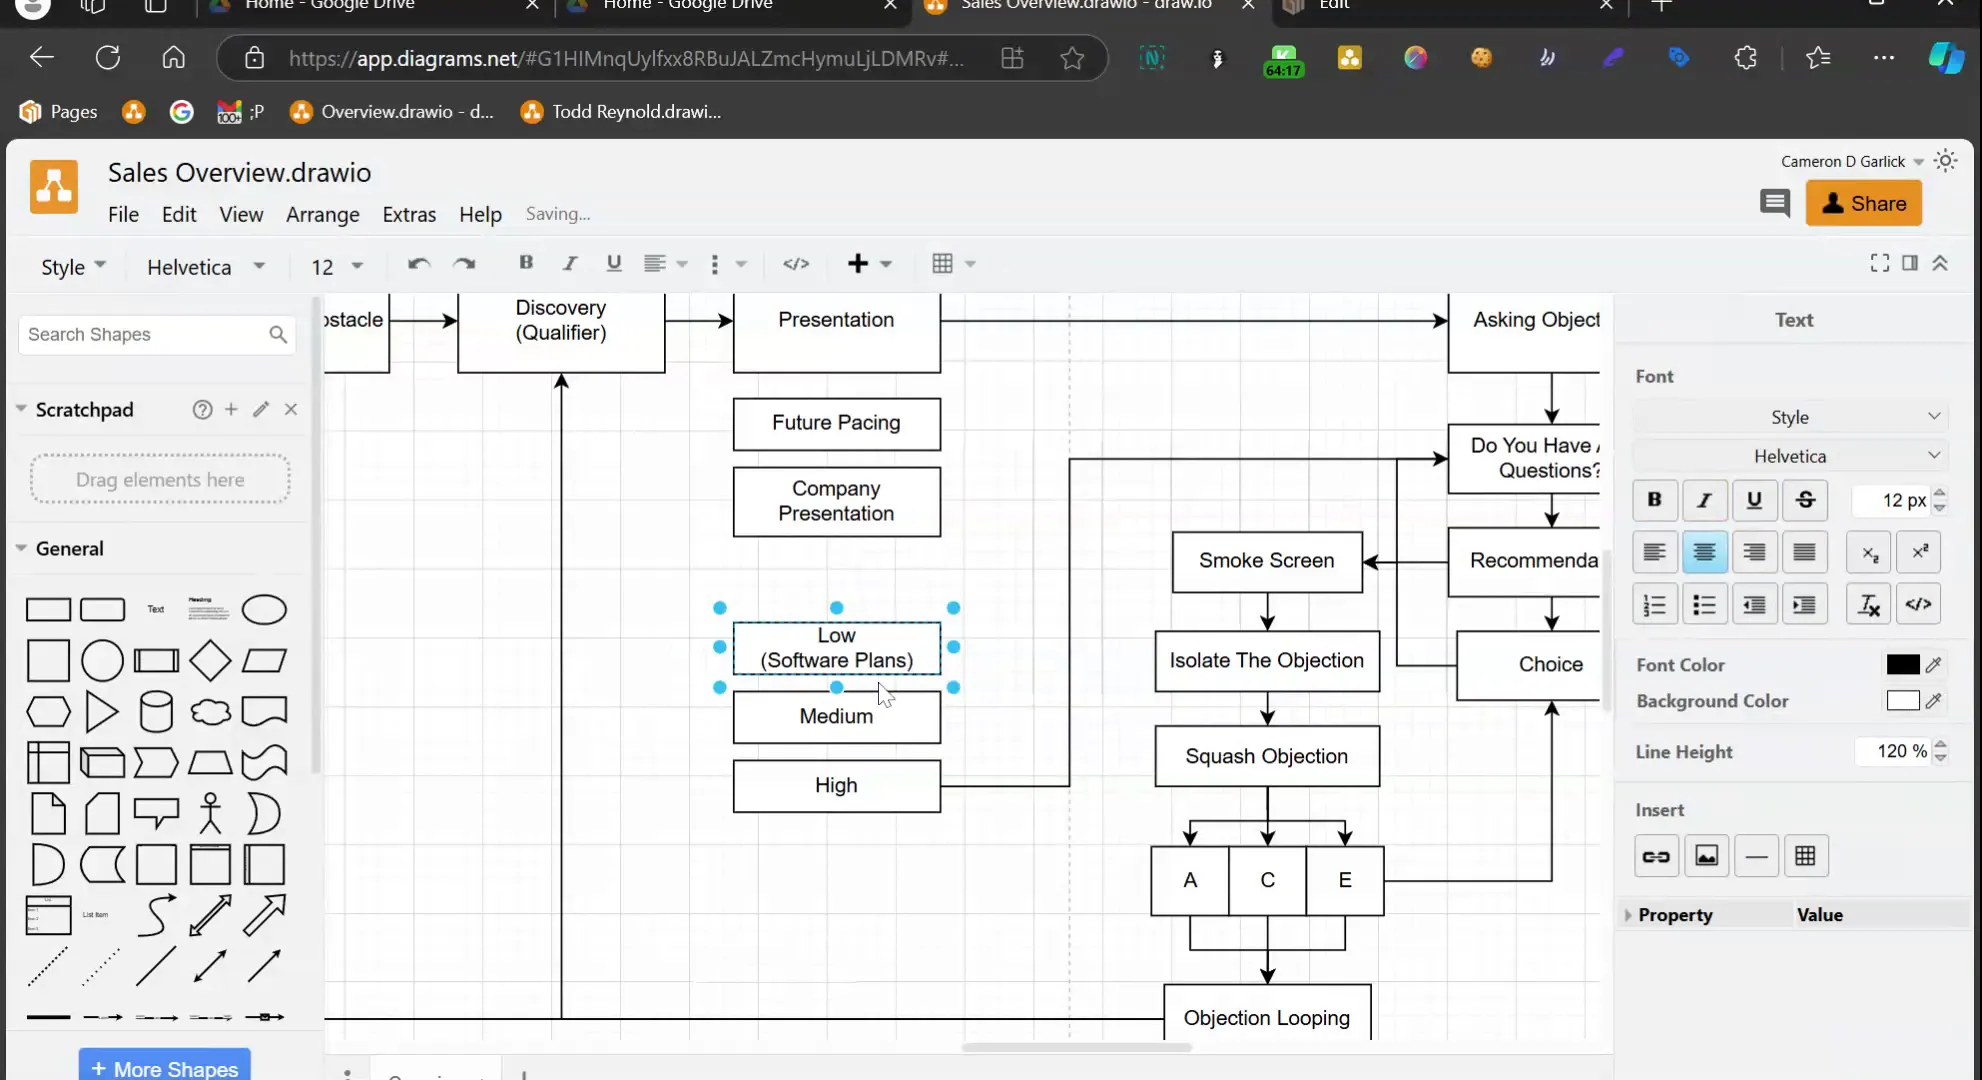Open the Arrange menu
1982x1080 pixels.
click(x=322, y=214)
